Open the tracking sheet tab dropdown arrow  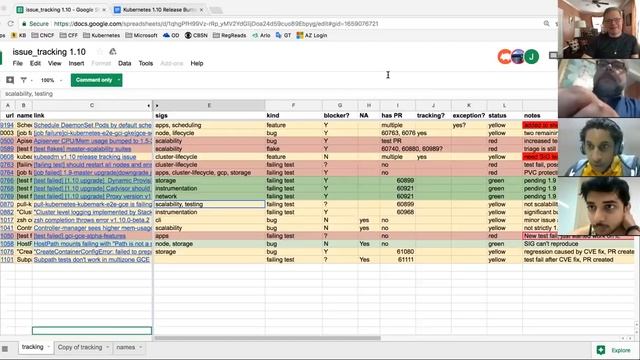[x=49, y=347]
